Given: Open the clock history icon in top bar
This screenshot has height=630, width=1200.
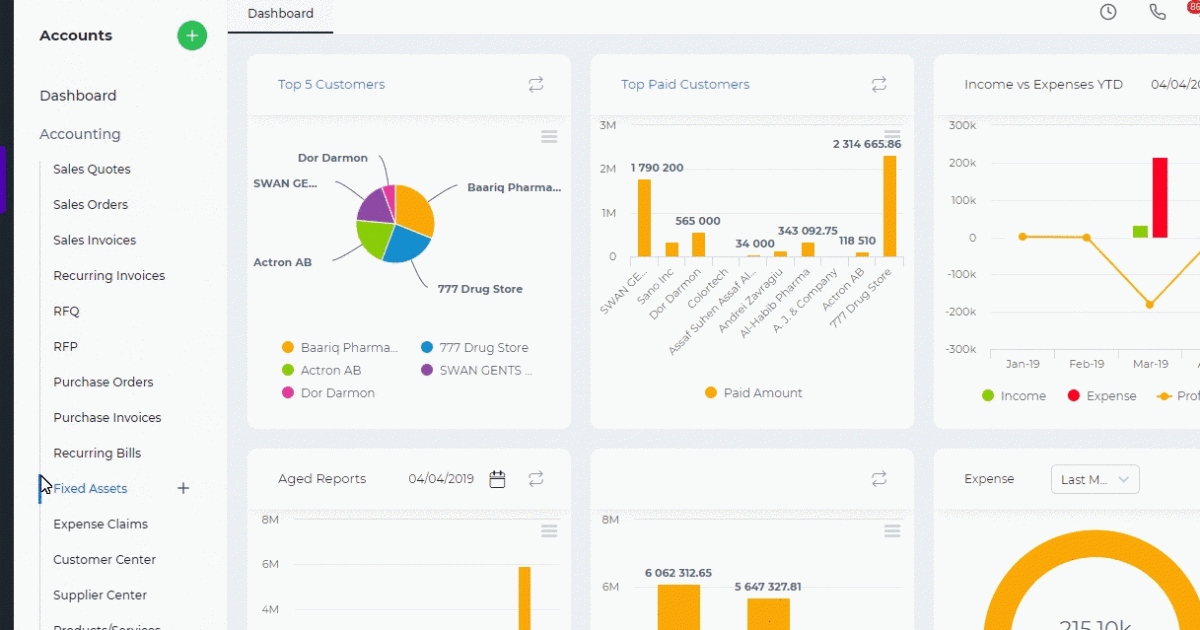Looking at the screenshot, I should [1108, 12].
